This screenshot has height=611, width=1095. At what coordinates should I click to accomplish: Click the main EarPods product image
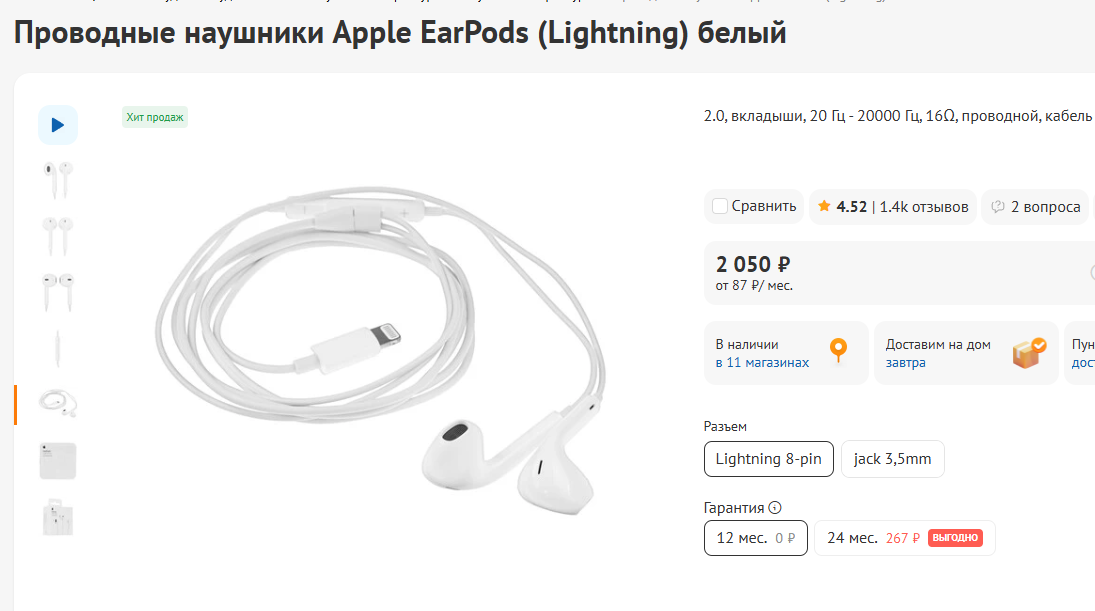click(x=381, y=349)
